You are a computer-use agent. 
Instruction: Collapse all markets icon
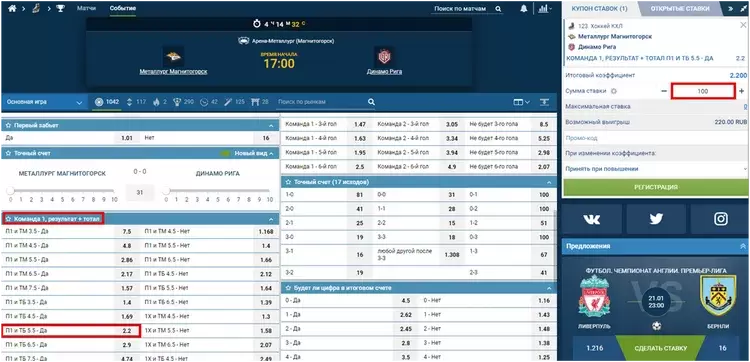pyautogui.click(x=544, y=102)
